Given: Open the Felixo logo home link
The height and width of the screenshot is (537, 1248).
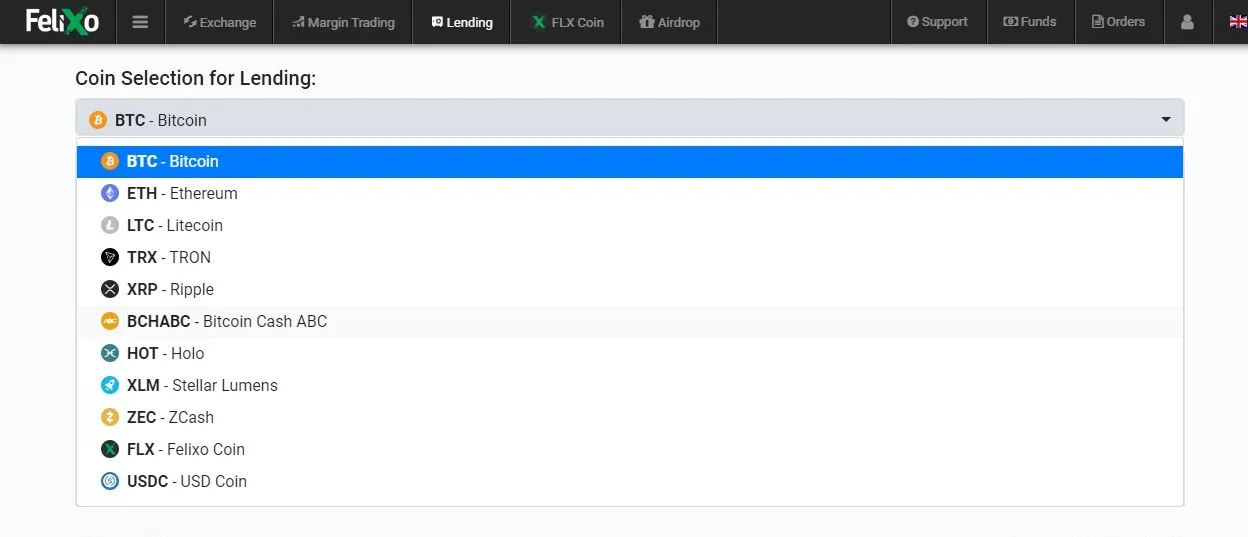Looking at the screenshot, I should (x=62, y=20).
